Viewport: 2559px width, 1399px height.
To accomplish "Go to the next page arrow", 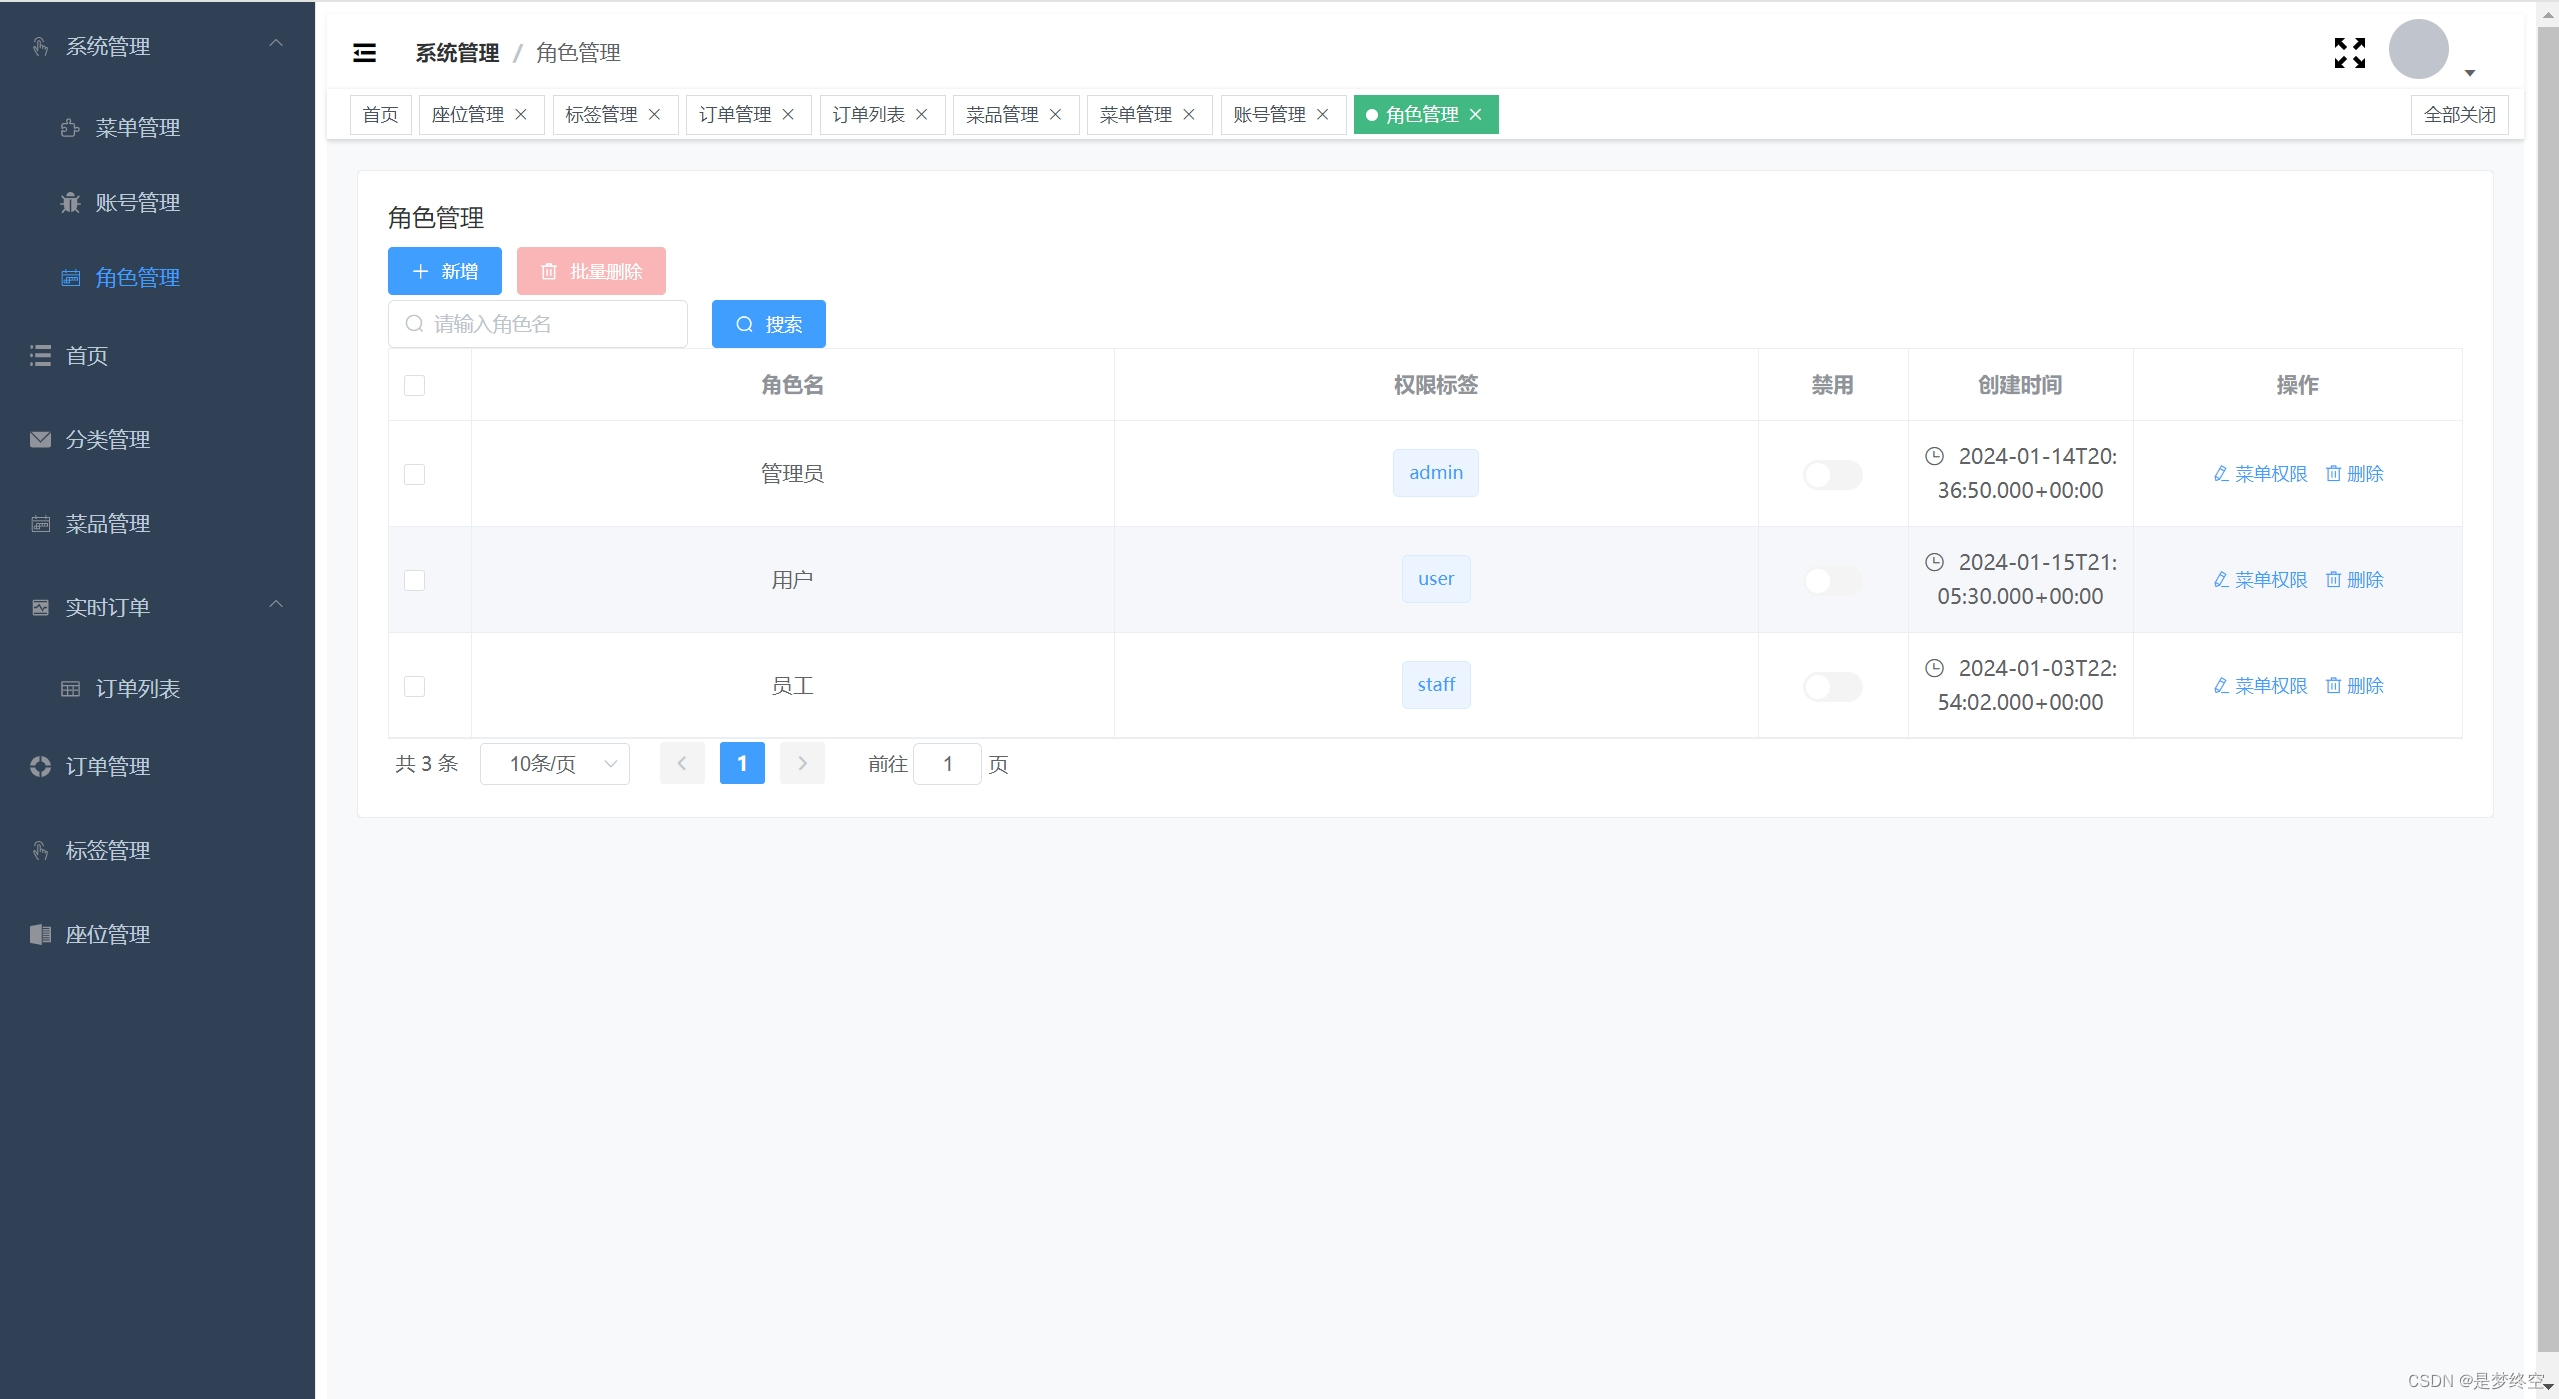I will [x=802, y=764].
